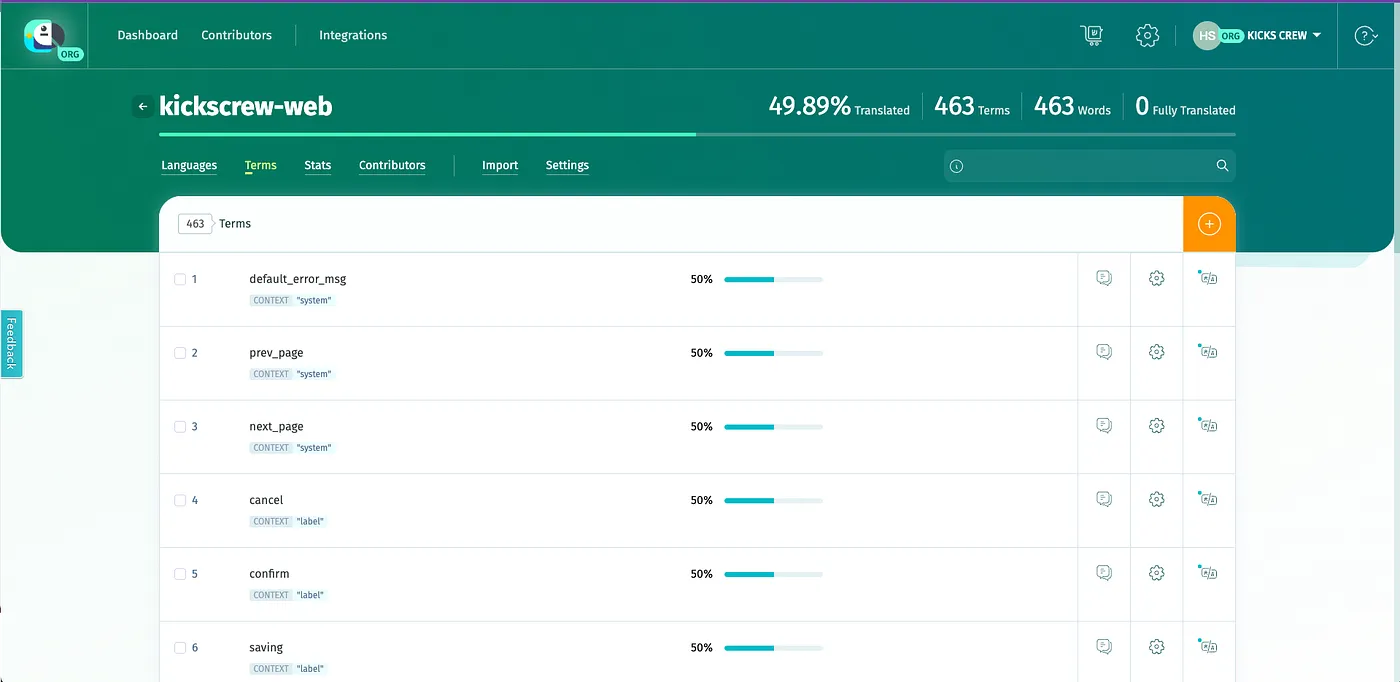The height and width of the screenshot is (682, 1400).
Task: Open the Integrations menu
Action: click(x=353, y=35)
